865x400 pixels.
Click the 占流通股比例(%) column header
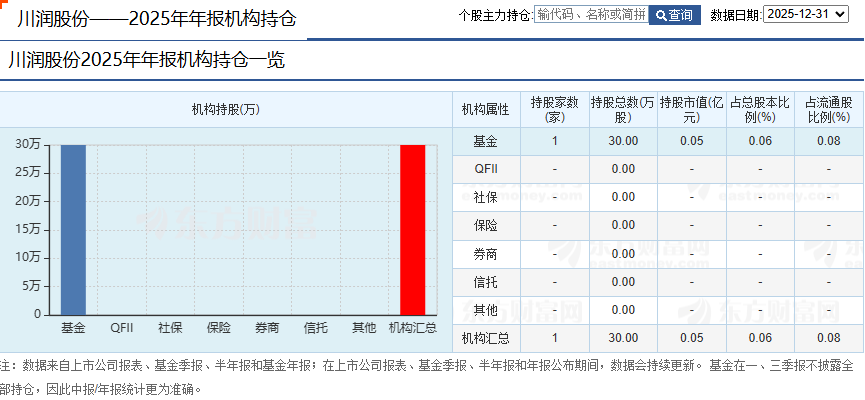pyautogui.click(x=829, y=109)
